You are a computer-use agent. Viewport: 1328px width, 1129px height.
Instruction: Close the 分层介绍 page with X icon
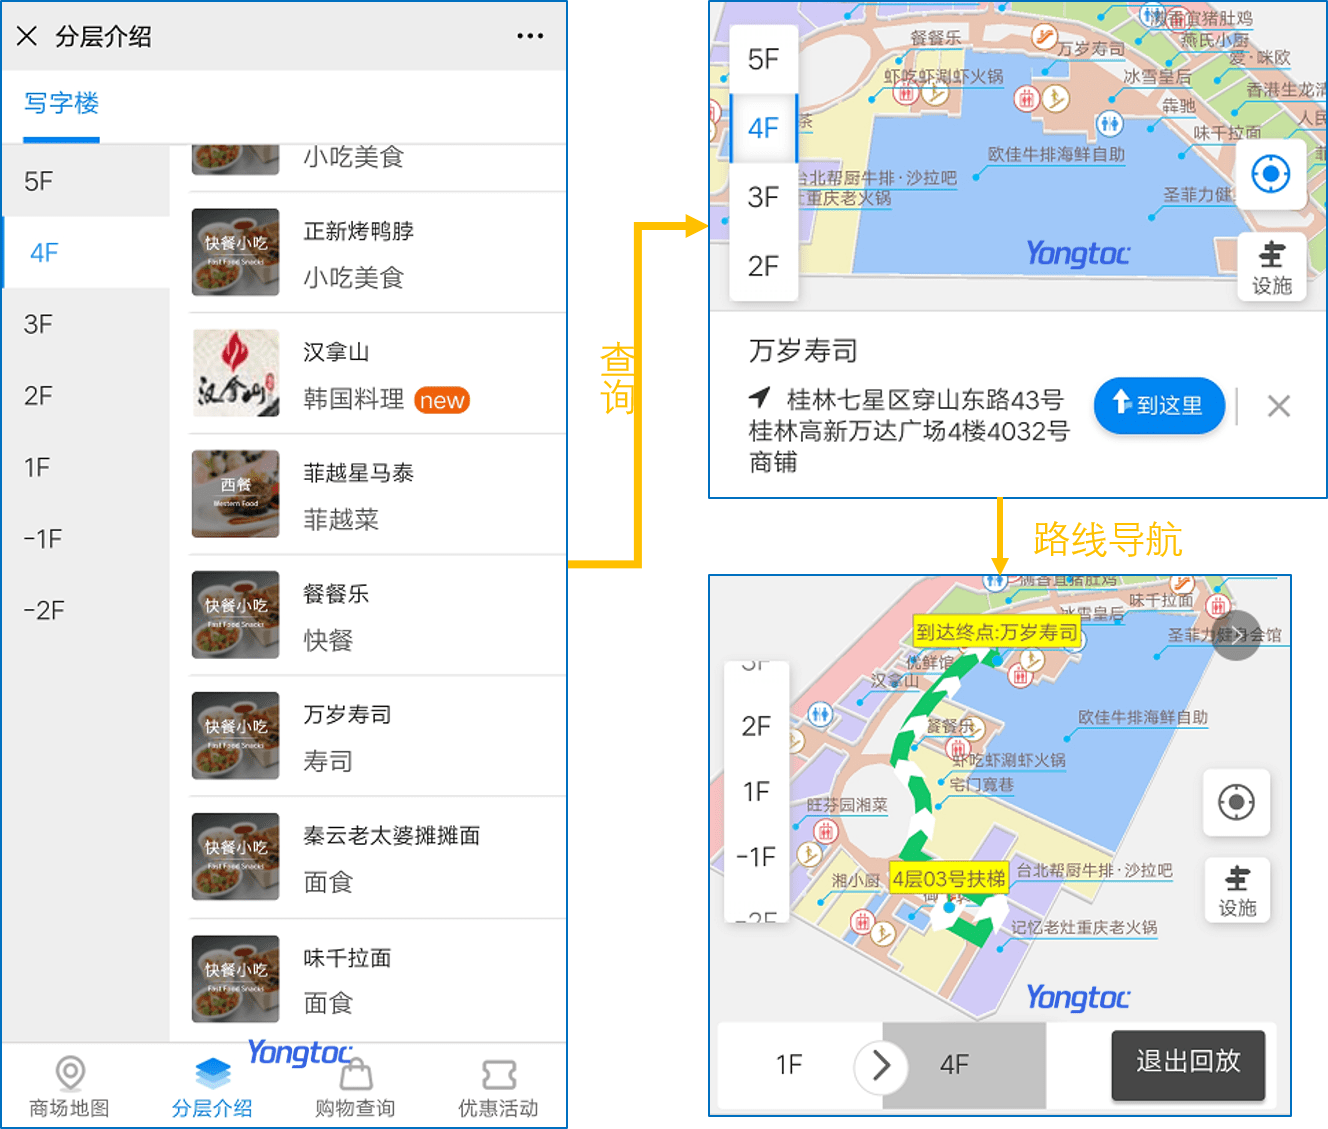pyautogui.click(x=27, y=36)
